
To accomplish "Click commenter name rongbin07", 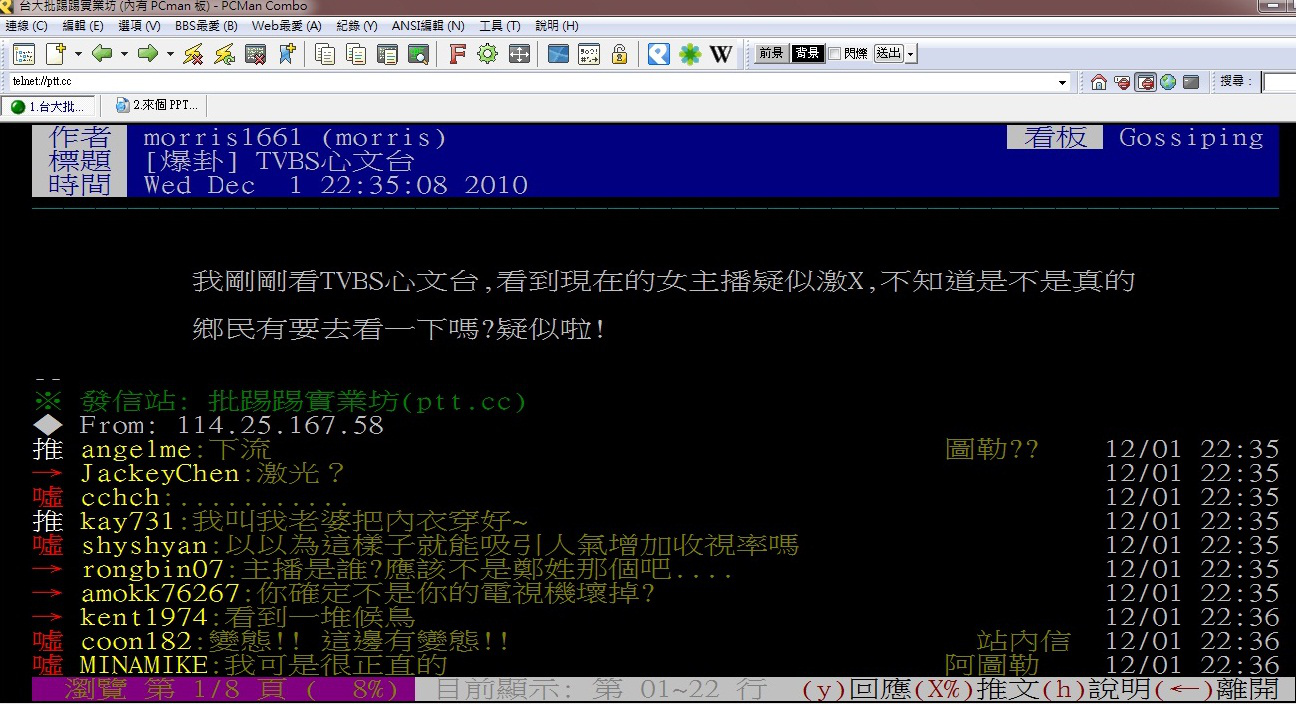I will (x=152, y=569).
